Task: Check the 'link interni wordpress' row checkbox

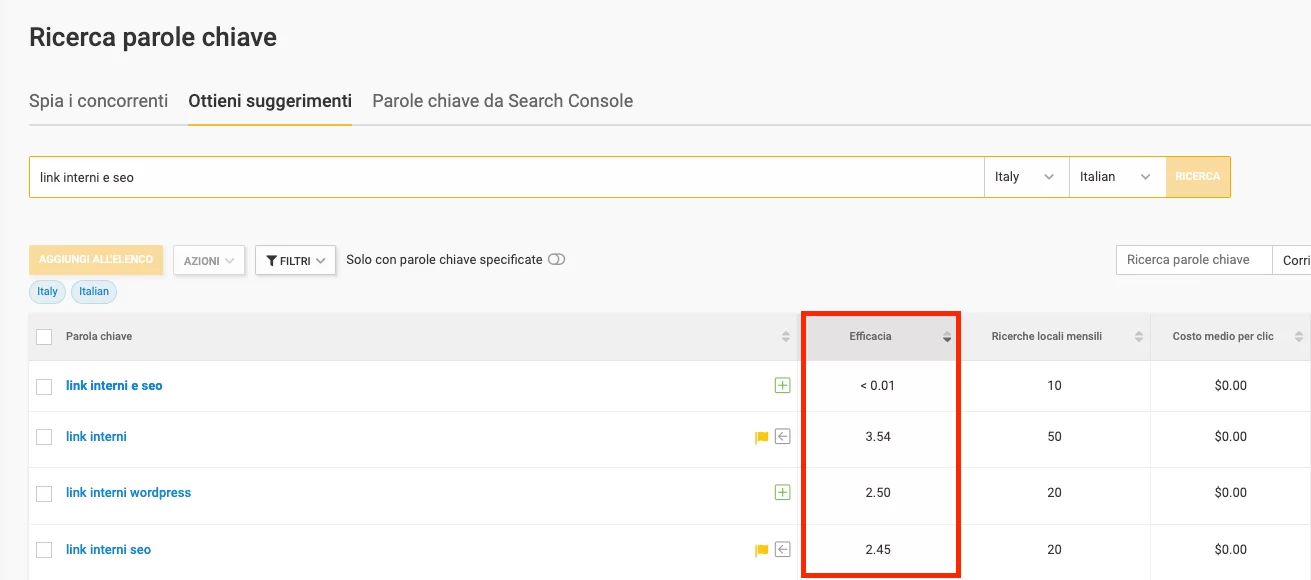Action: coord(44,493)
